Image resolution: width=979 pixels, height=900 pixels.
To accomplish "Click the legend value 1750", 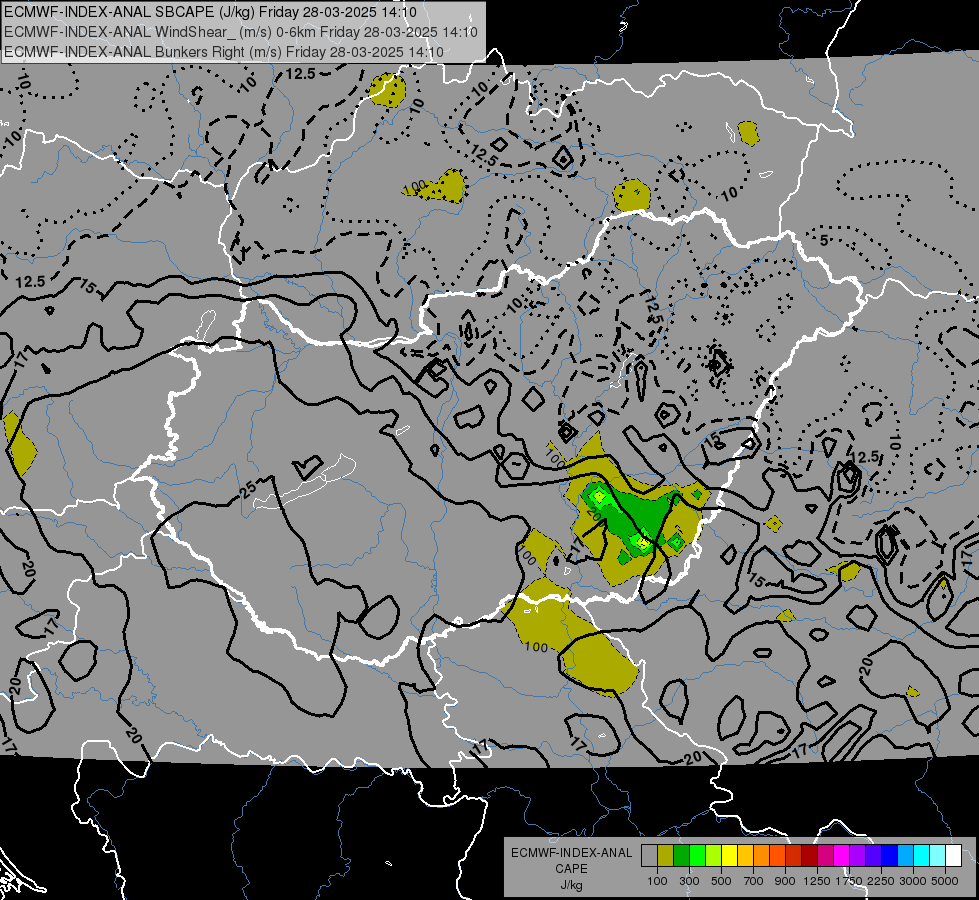I will pyautogui.click(x=849, y=881).
